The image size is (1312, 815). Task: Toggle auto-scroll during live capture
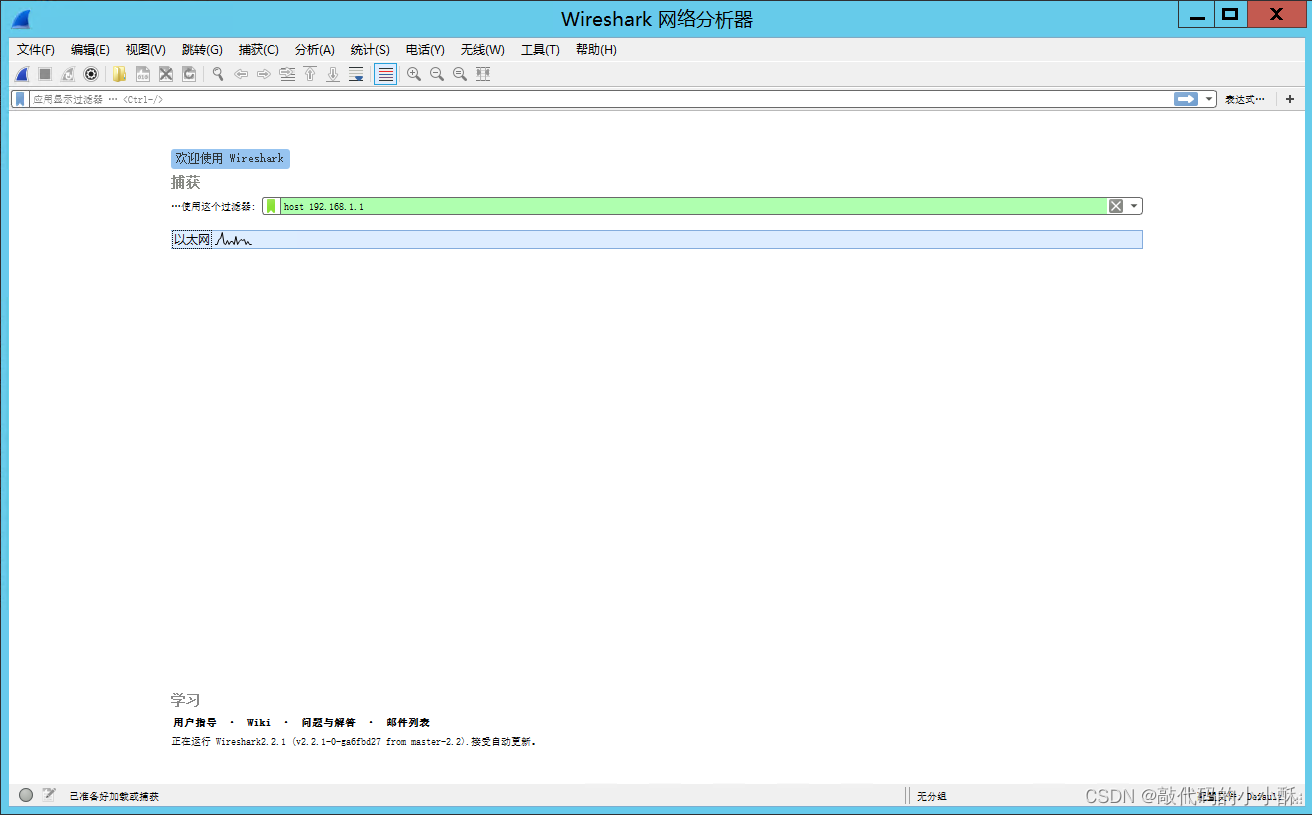(356, 74)
